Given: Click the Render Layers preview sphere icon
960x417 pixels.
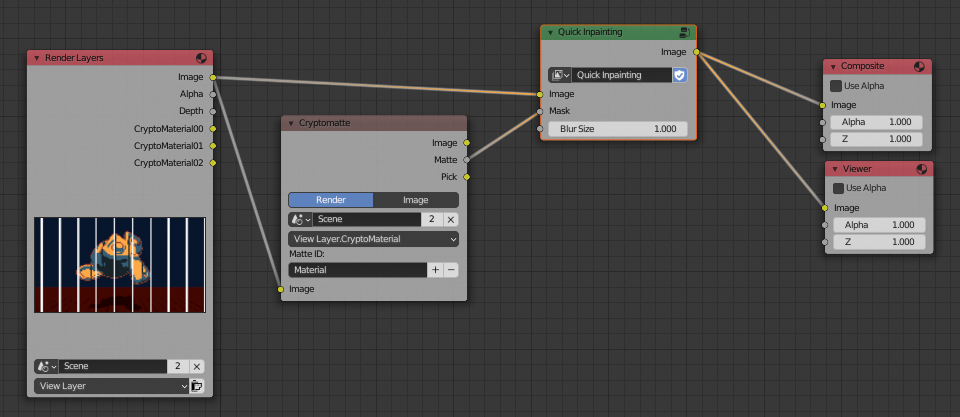Looking at the screenshot, I should (202, 58).
